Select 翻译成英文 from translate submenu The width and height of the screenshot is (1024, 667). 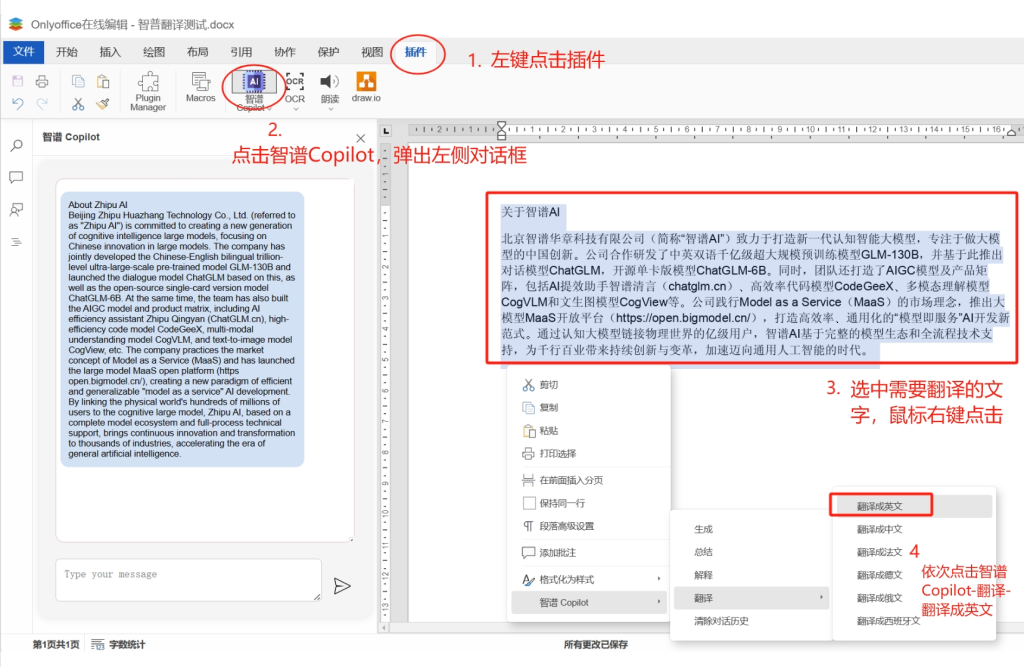coord(880,506)
